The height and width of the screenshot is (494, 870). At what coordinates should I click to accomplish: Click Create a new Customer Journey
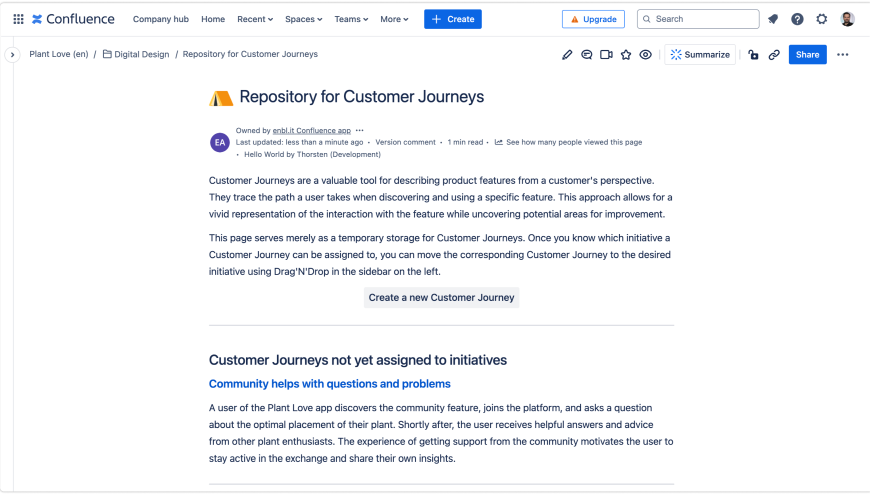click(x=441, y=297)
